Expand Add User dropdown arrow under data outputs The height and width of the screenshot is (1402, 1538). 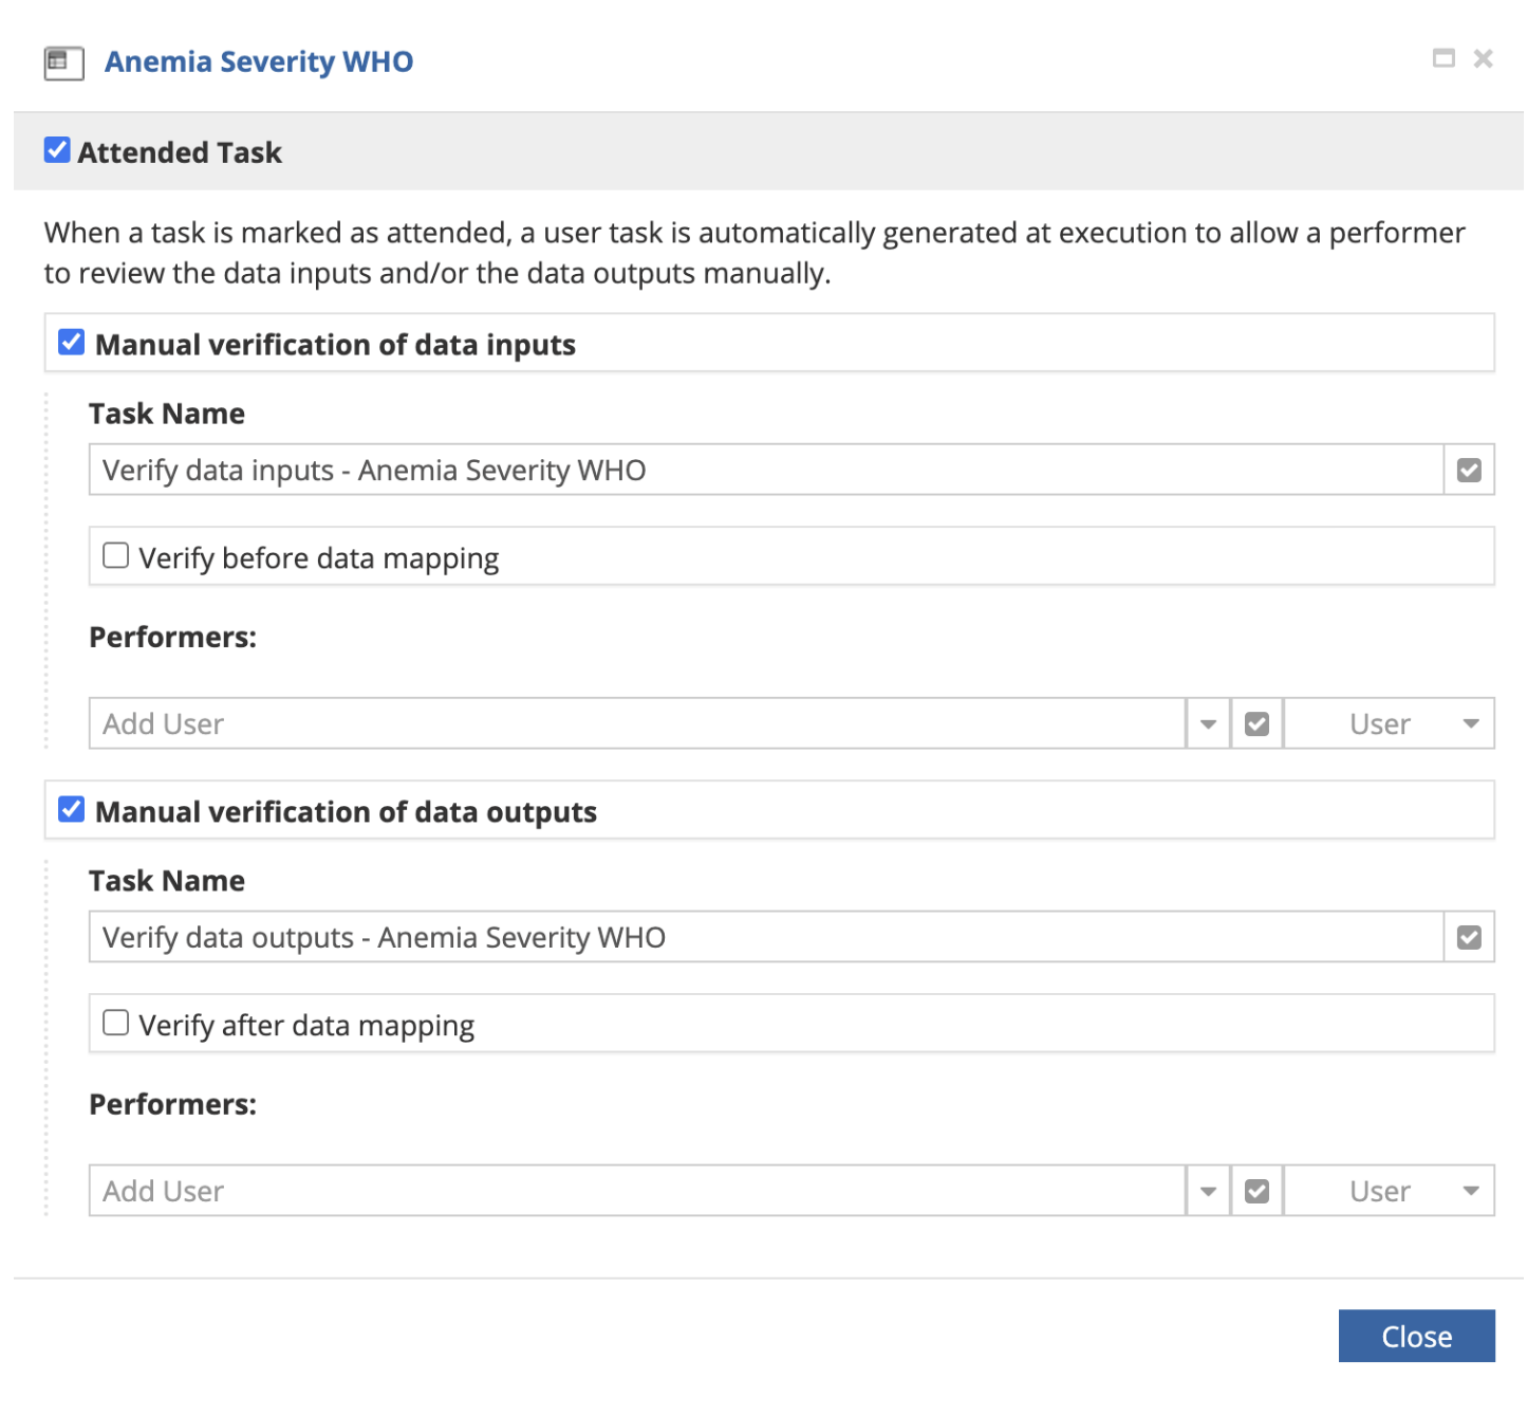1207,1191
